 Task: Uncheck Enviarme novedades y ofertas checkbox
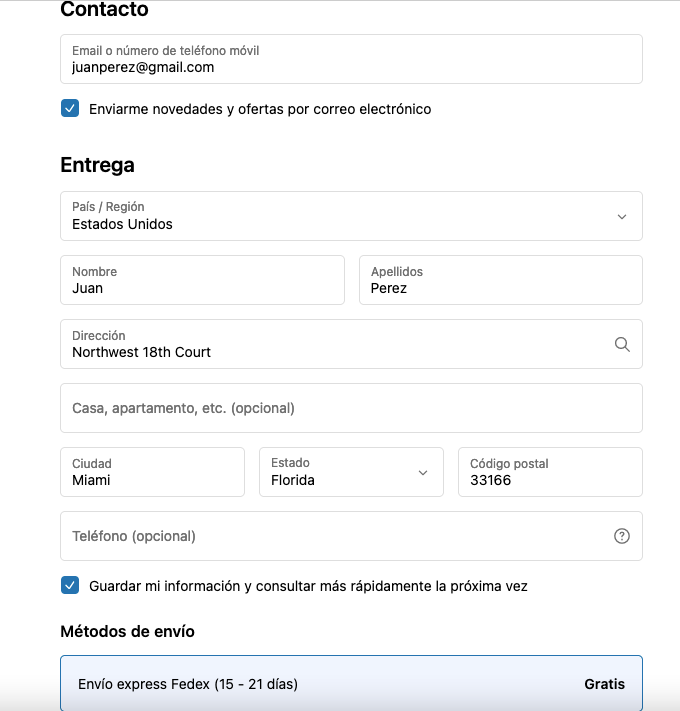(70, 108)
